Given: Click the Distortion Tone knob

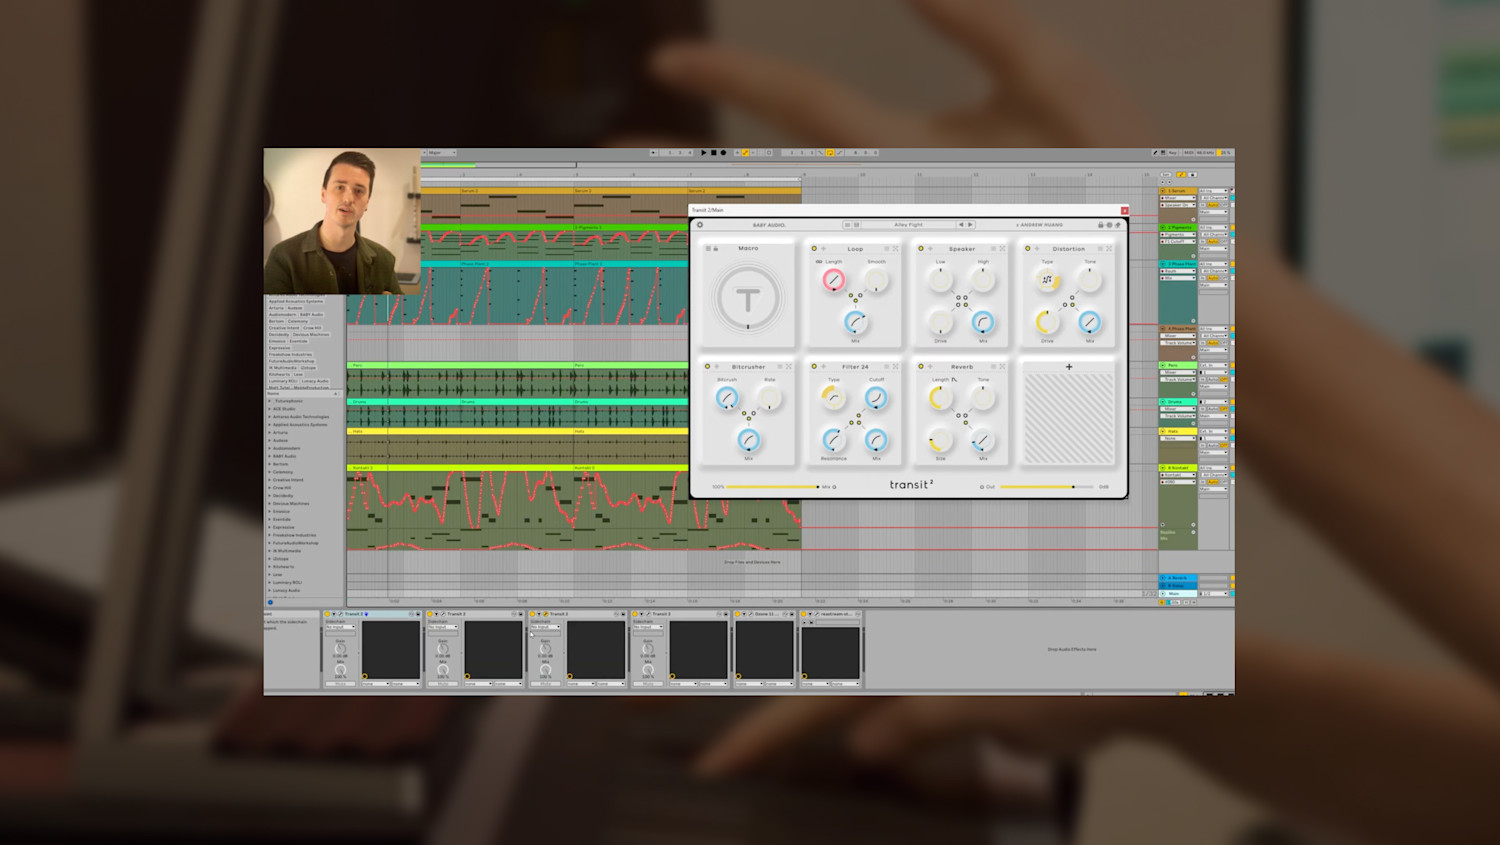Looking at the screenshot, I should click(1090, 280).
